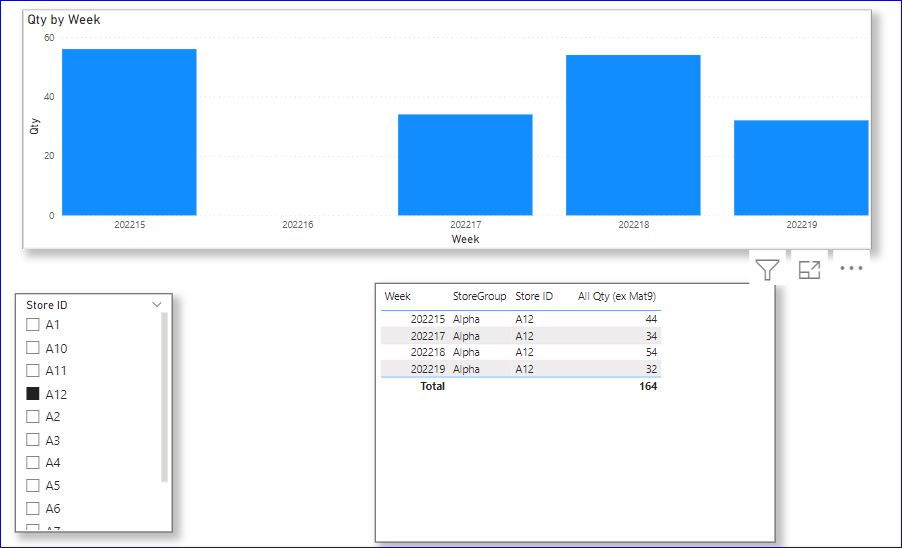Click the Alpha cell in 202215 row
The image size is (902, 548).
466,319
